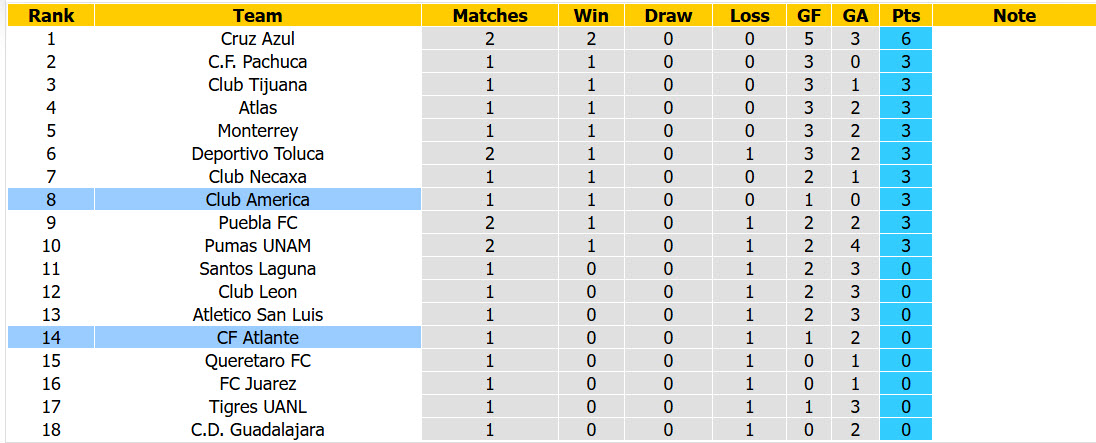Click the Tigres UANL team name
The image size is (1096, 443).
pyautogui.click(x=258, y=407)
